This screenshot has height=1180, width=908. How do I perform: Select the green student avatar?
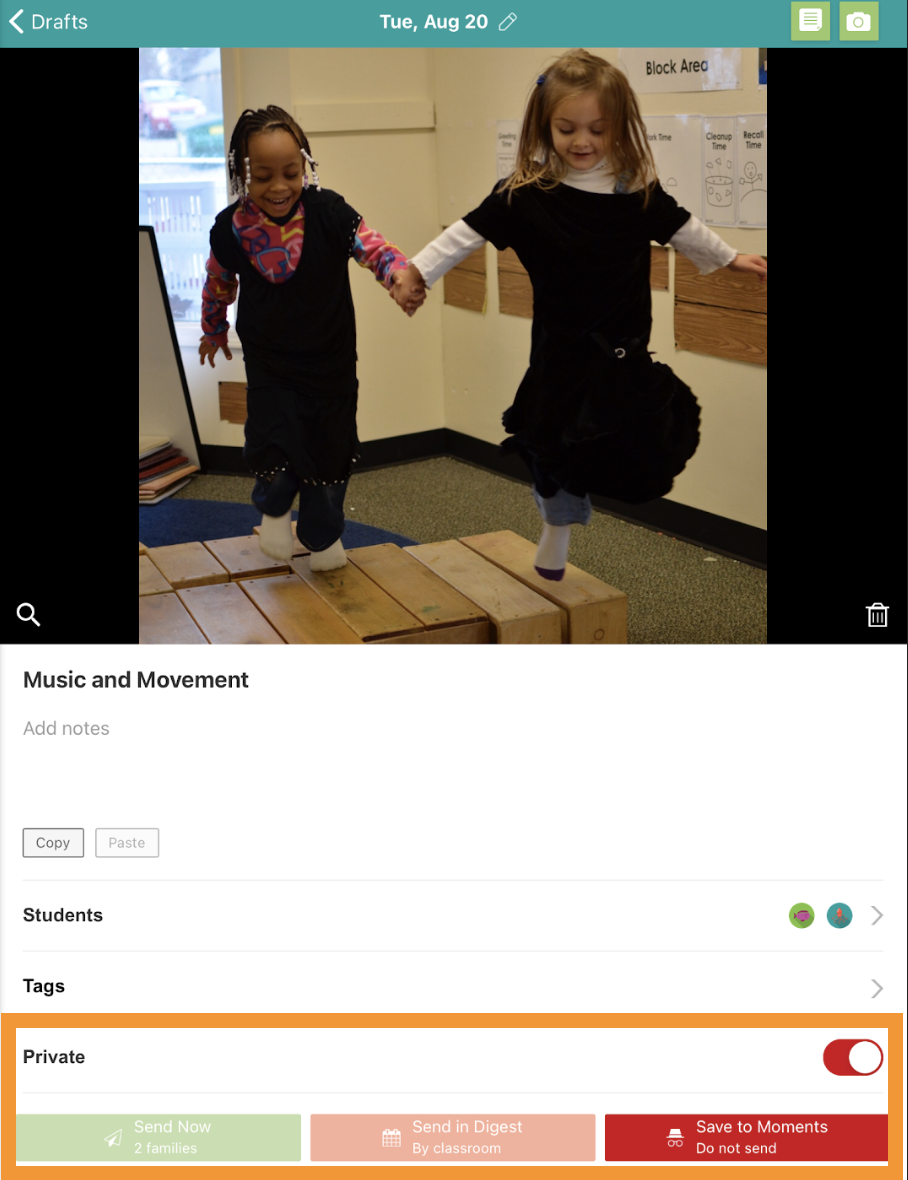pyautogui.click(x=802, y=916)
